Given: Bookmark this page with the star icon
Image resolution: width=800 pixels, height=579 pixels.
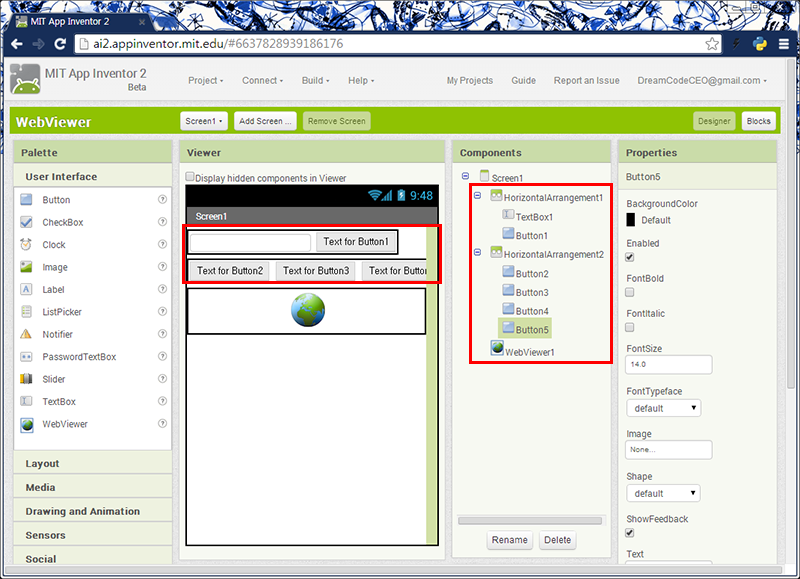Looking at the screenshot, I should pyautogui.click(x=712, y=44).
